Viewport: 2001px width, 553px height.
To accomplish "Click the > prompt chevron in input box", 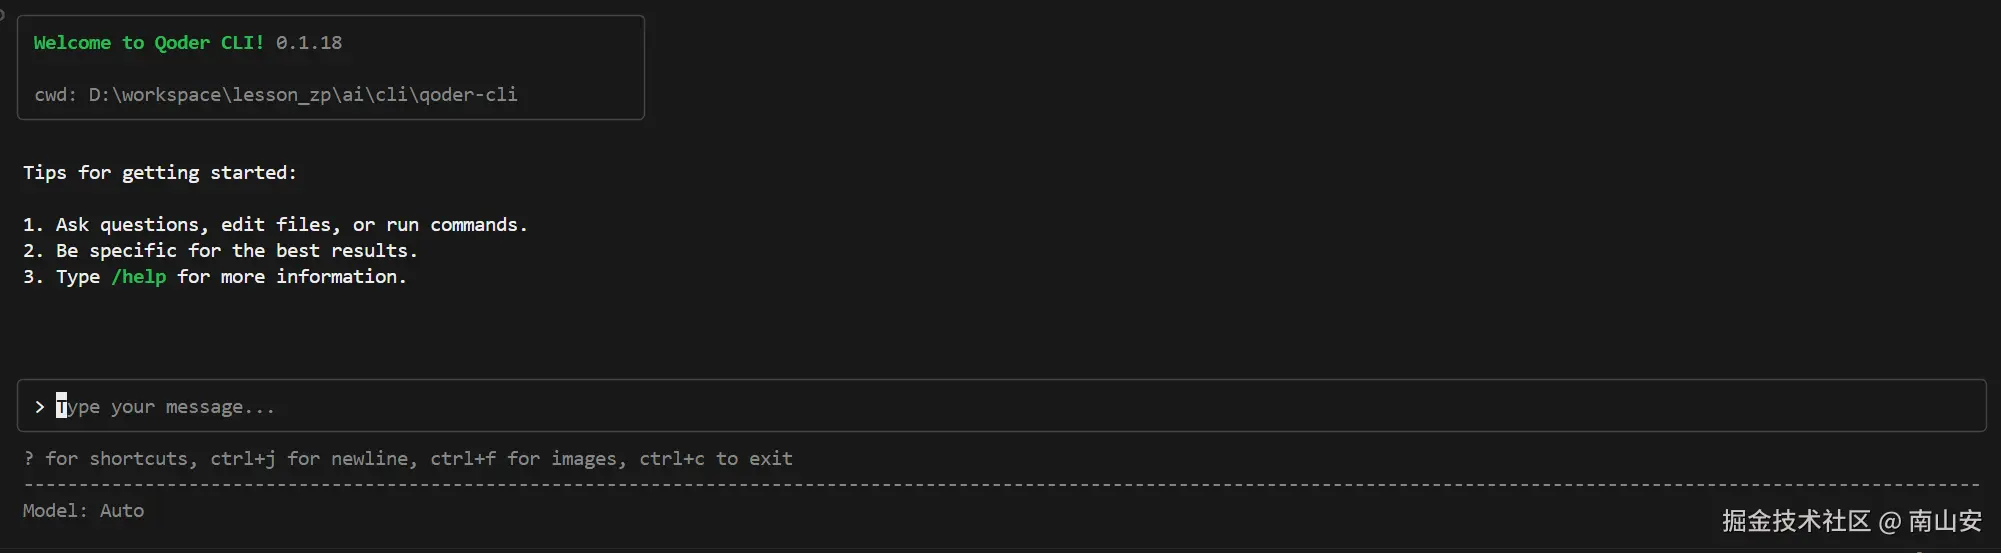I will (39, 407).
